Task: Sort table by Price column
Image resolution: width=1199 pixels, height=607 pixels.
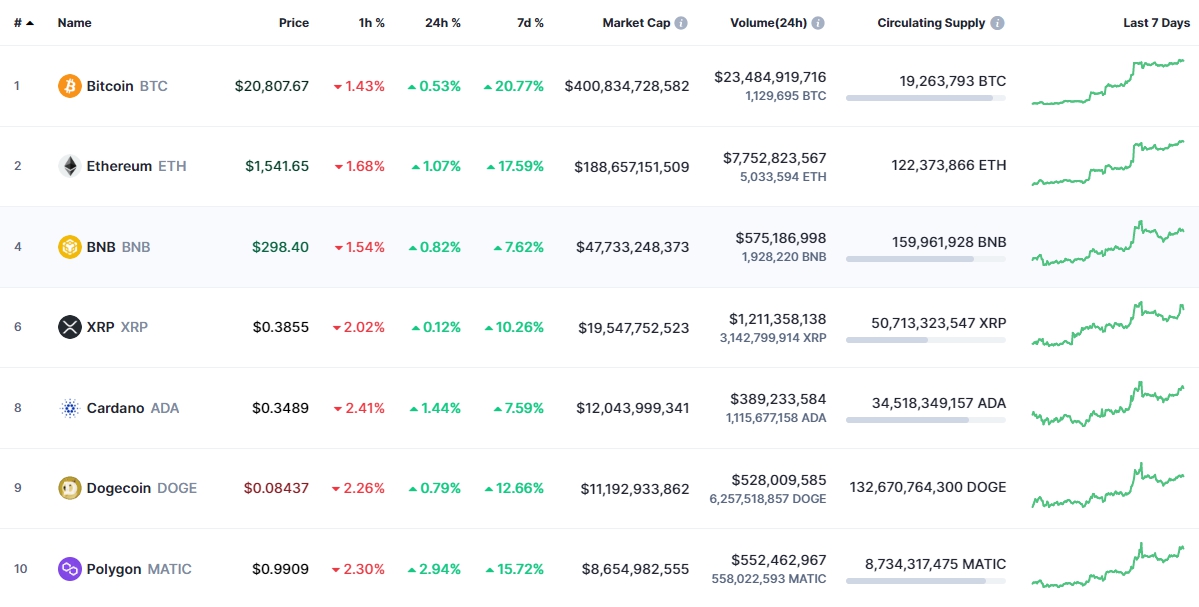Action: coord(294,23)
